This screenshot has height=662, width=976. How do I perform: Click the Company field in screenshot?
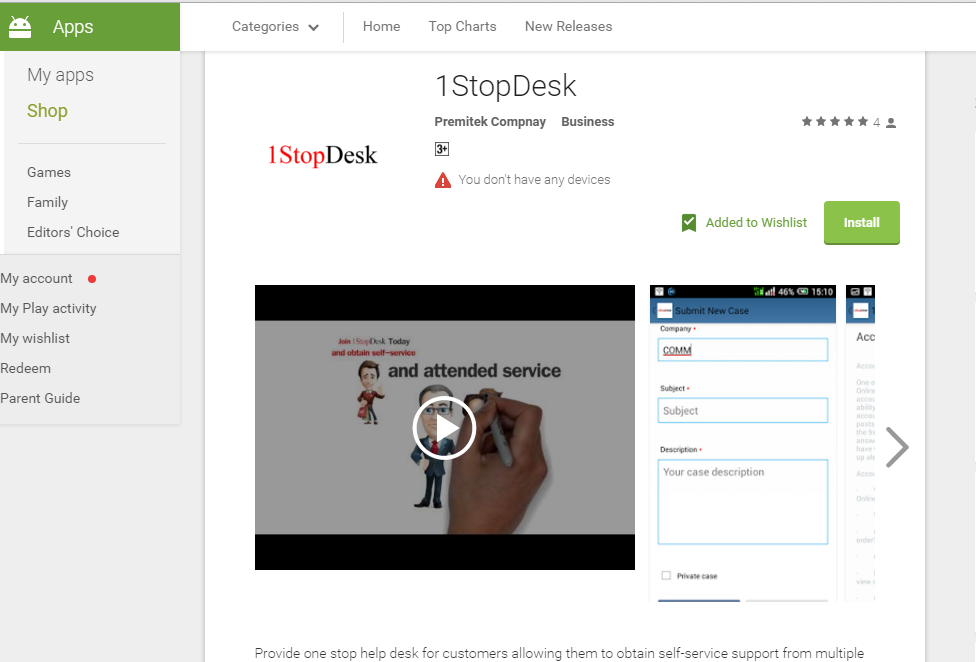point(743,350)
